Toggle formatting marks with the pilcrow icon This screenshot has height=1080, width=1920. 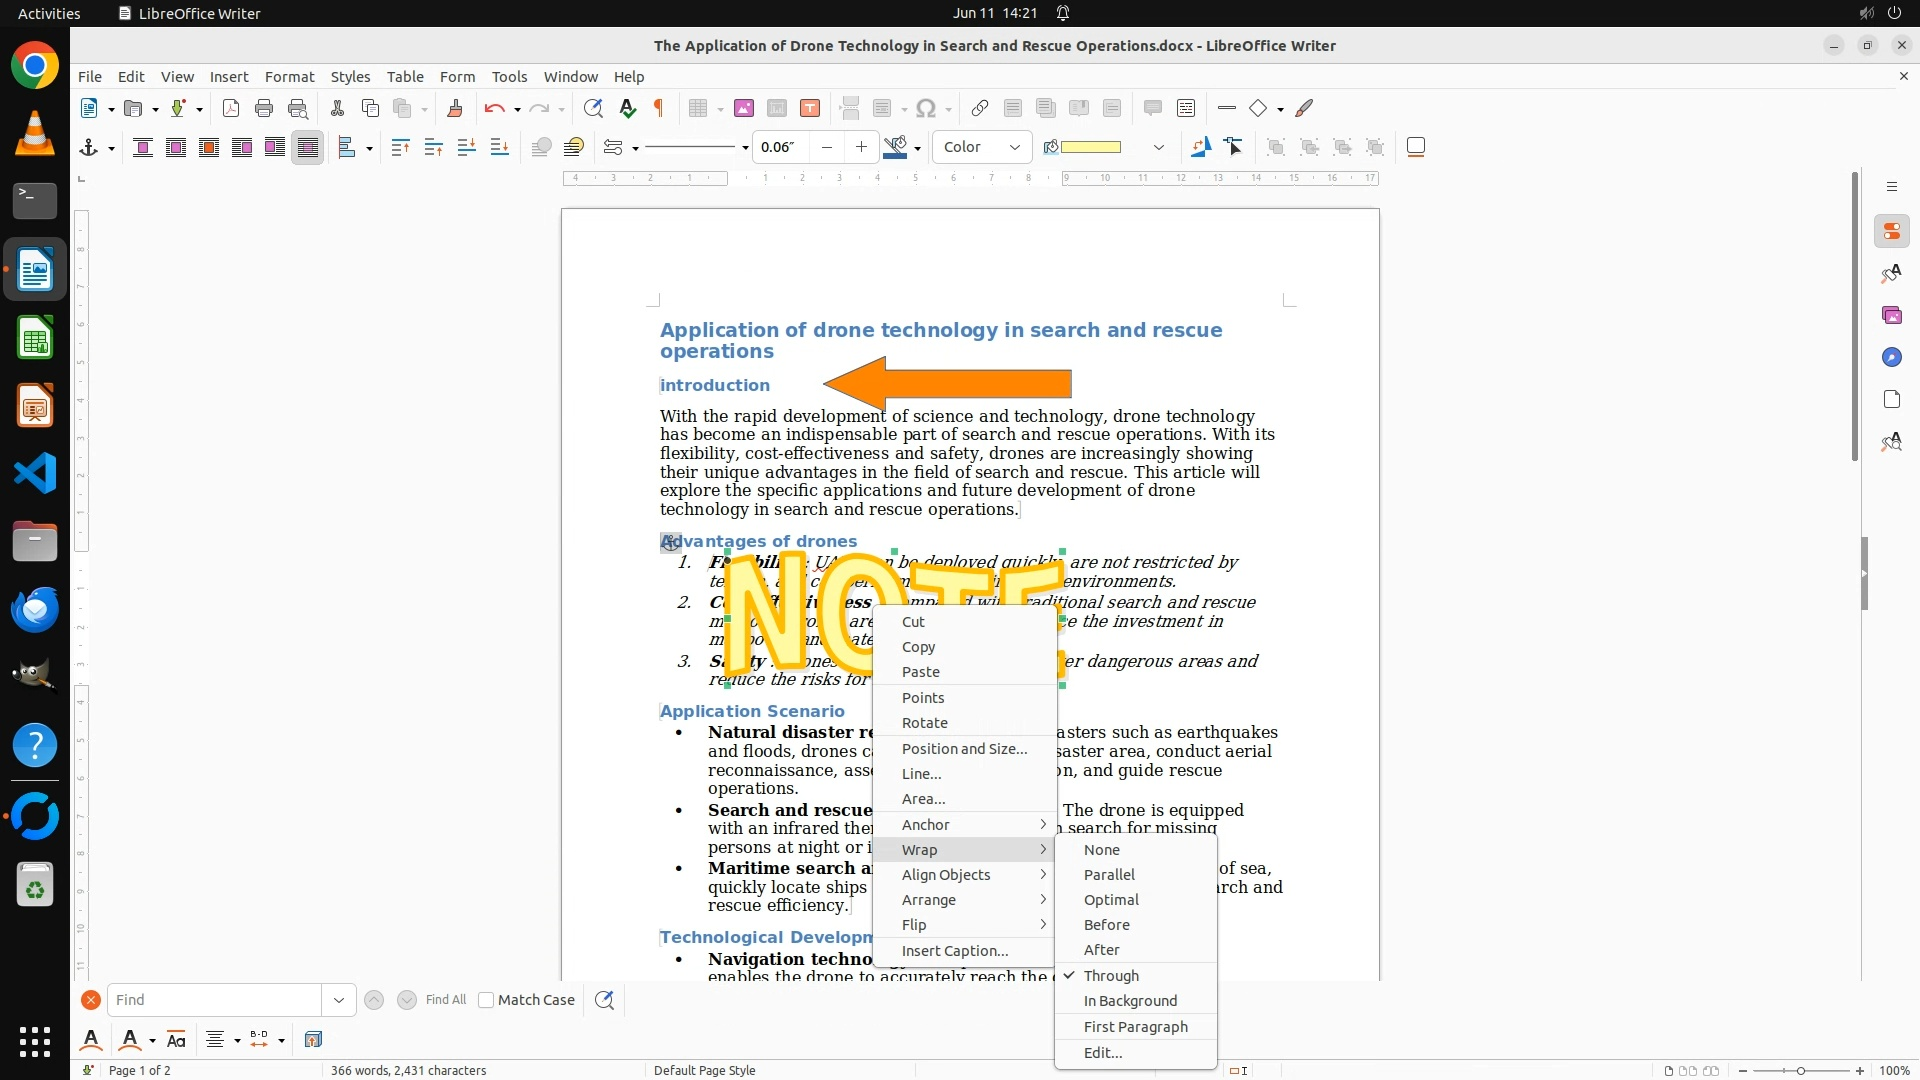point(659,108)
